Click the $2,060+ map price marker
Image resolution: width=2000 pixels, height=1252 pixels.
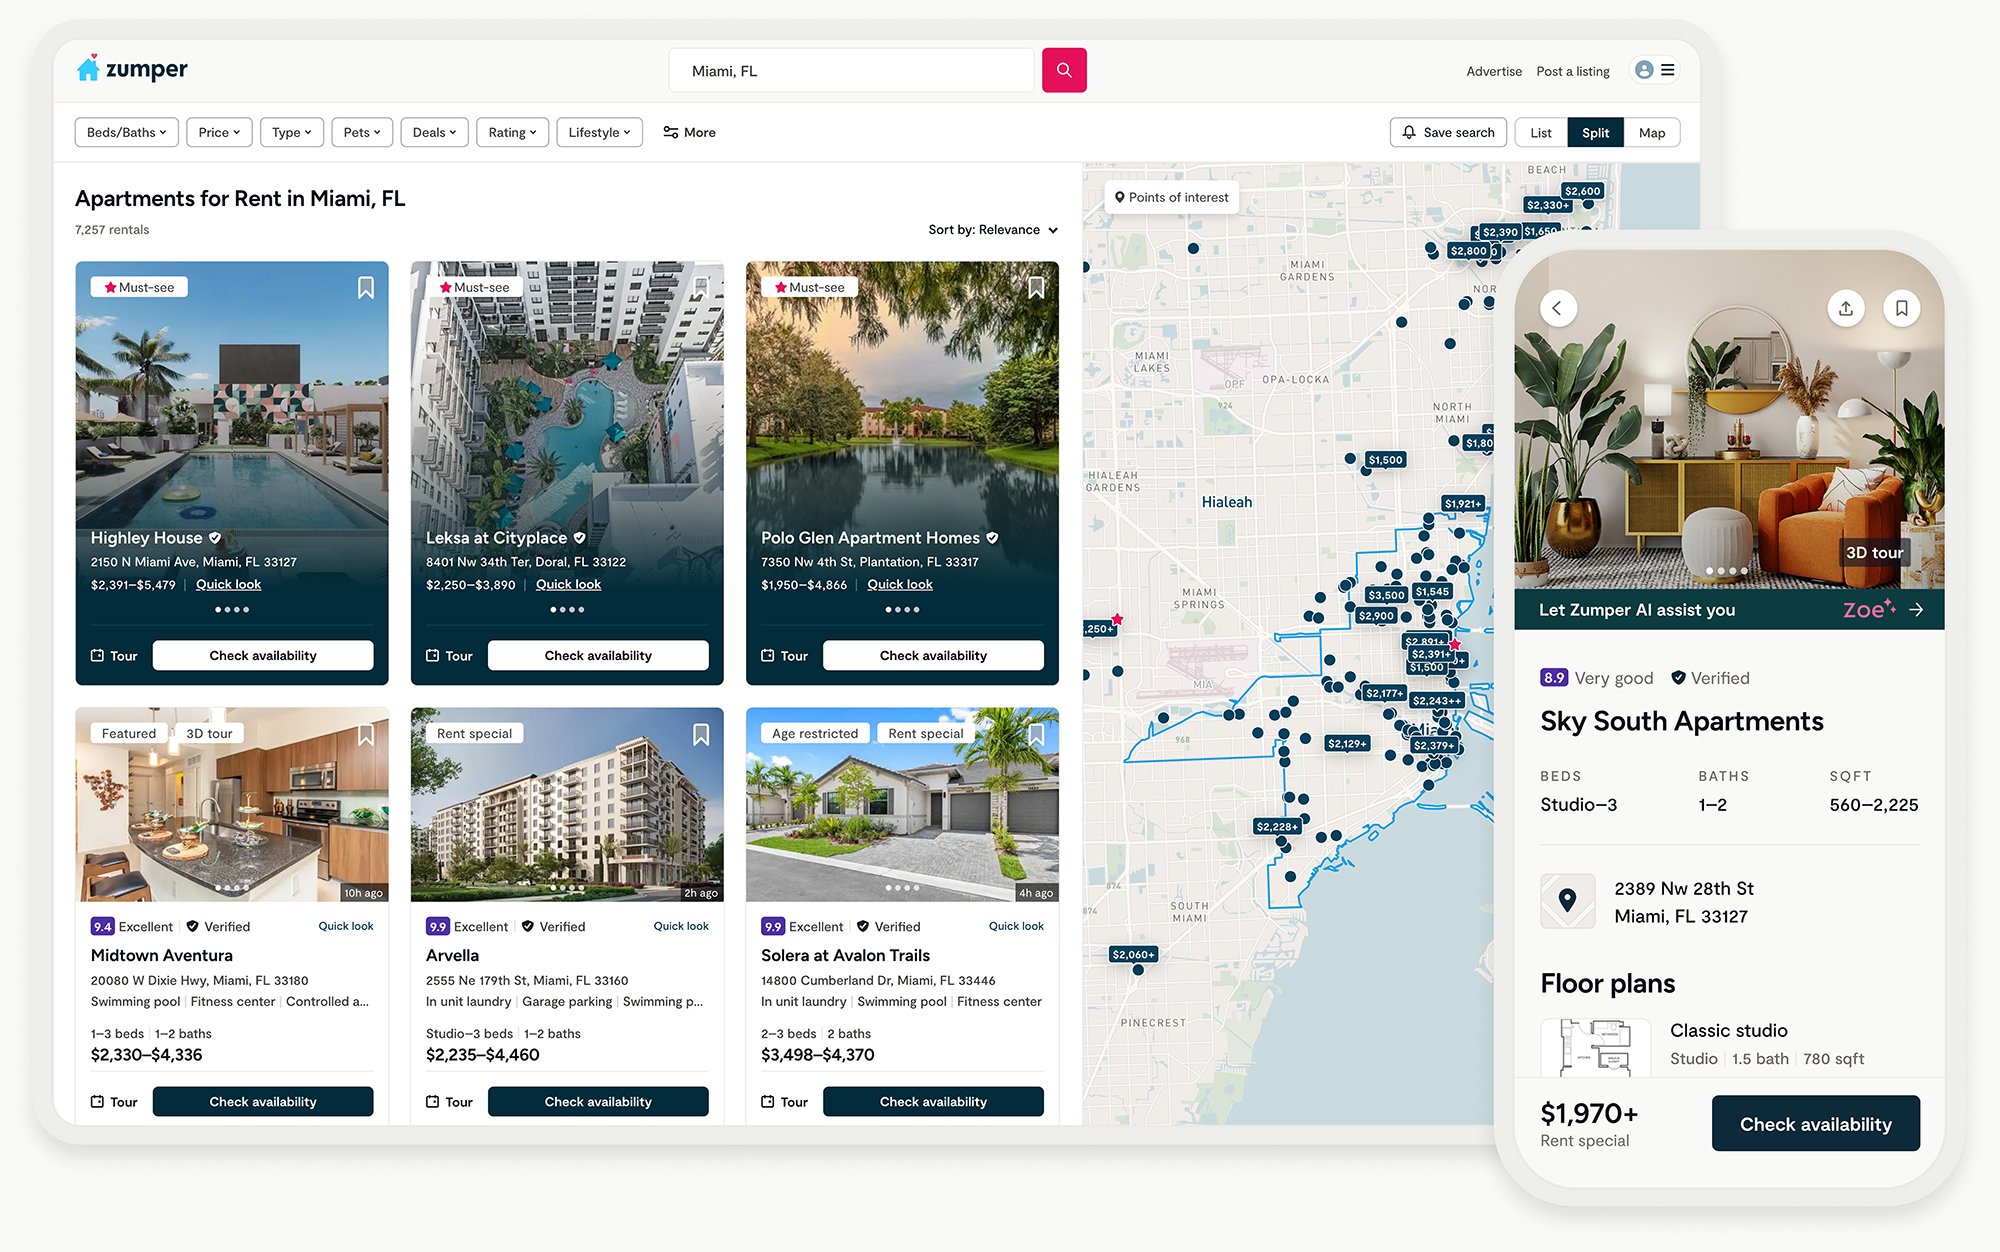point(1133,955)
